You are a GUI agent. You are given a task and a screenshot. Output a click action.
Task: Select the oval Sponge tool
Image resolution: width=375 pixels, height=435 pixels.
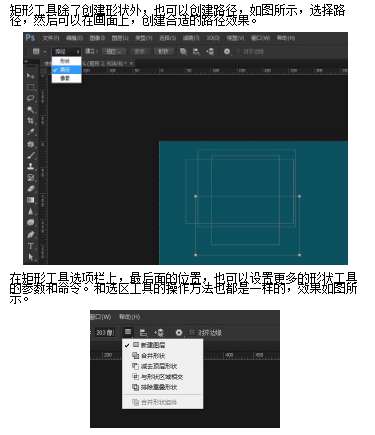tap(31, 222)
